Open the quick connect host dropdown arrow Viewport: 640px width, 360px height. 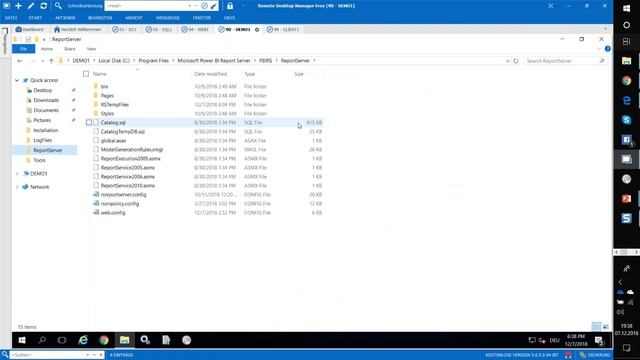[190, 6]
